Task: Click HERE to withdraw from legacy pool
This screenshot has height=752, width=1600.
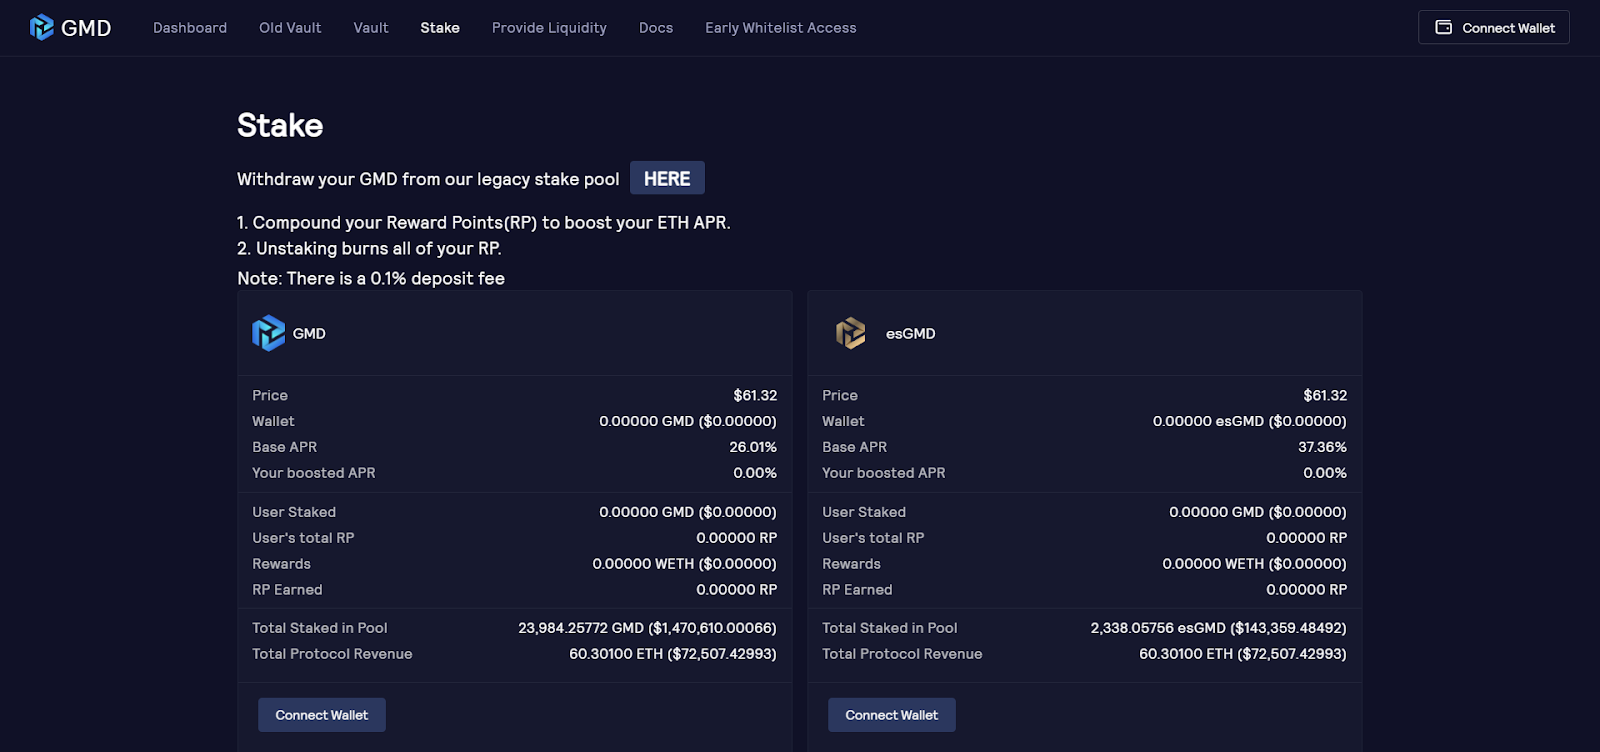Action: click(667, 178)
